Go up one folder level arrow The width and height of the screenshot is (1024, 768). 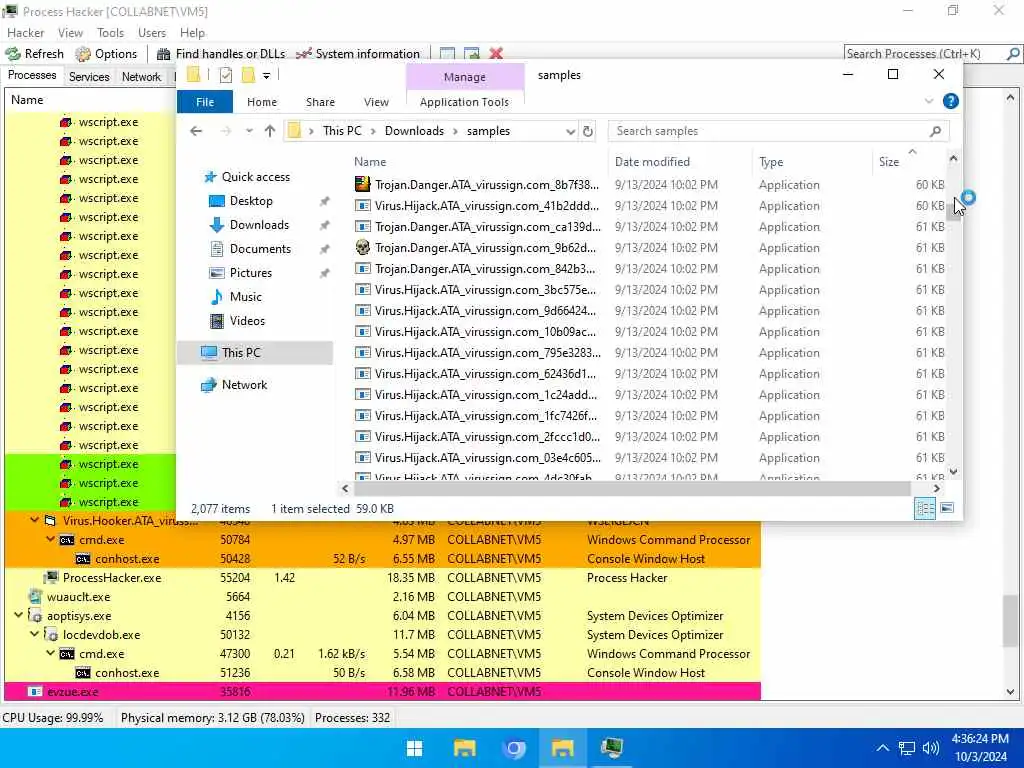(x=270, y=131)
